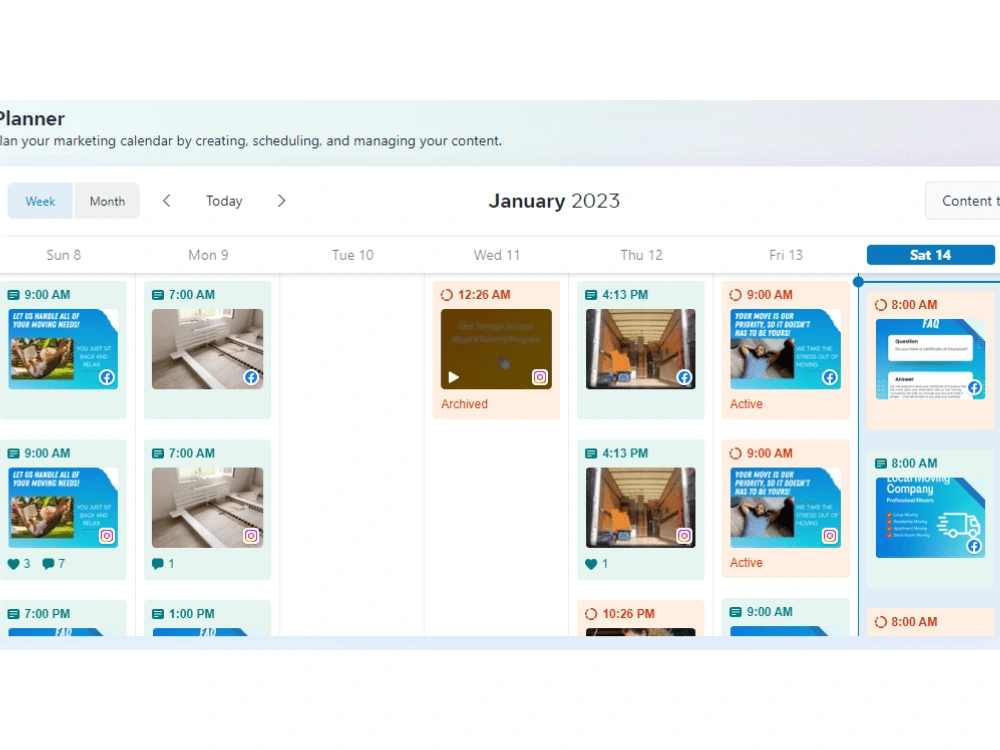The height and width of the screenshot is (750, 1000).
Task: Click Instagram icon on Wednesday 12:26 AM video
Action: (540, 378)
